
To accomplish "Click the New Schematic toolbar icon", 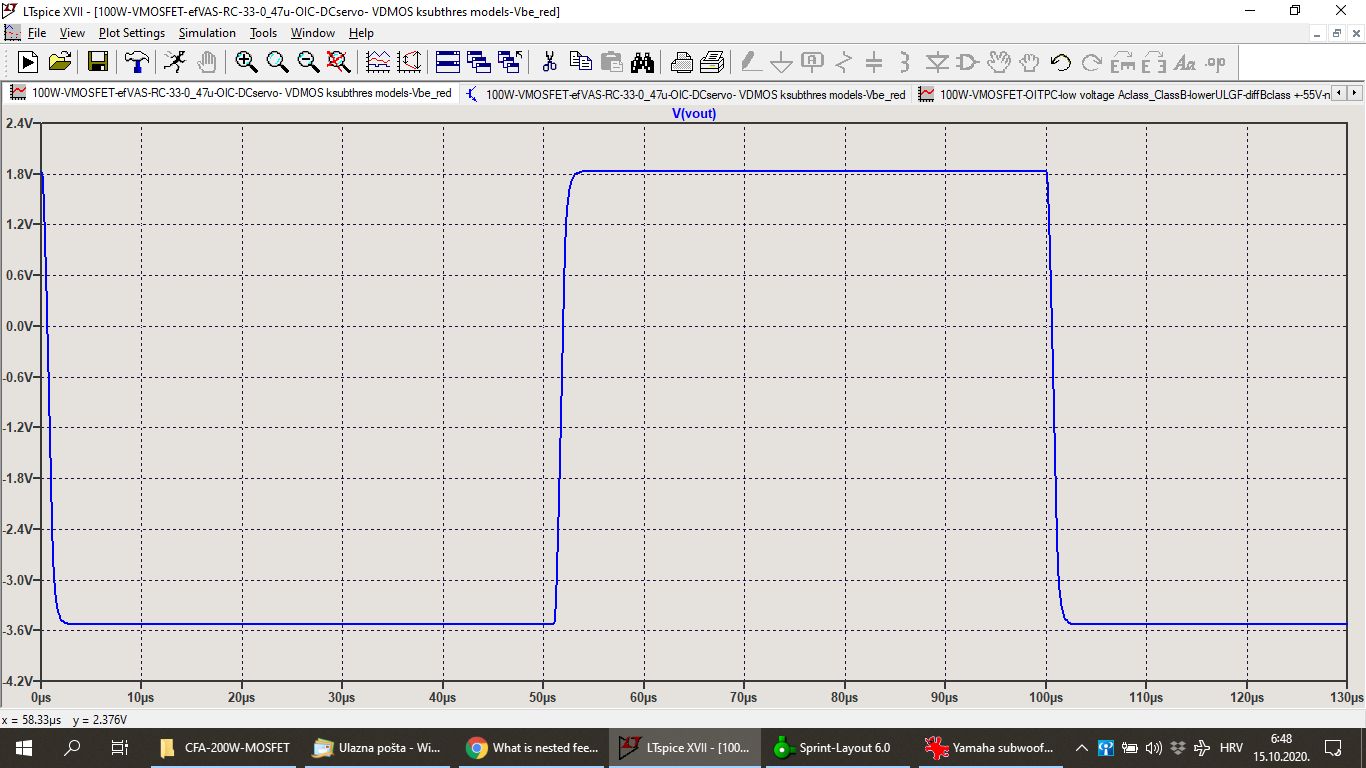I will coord(28,62).
